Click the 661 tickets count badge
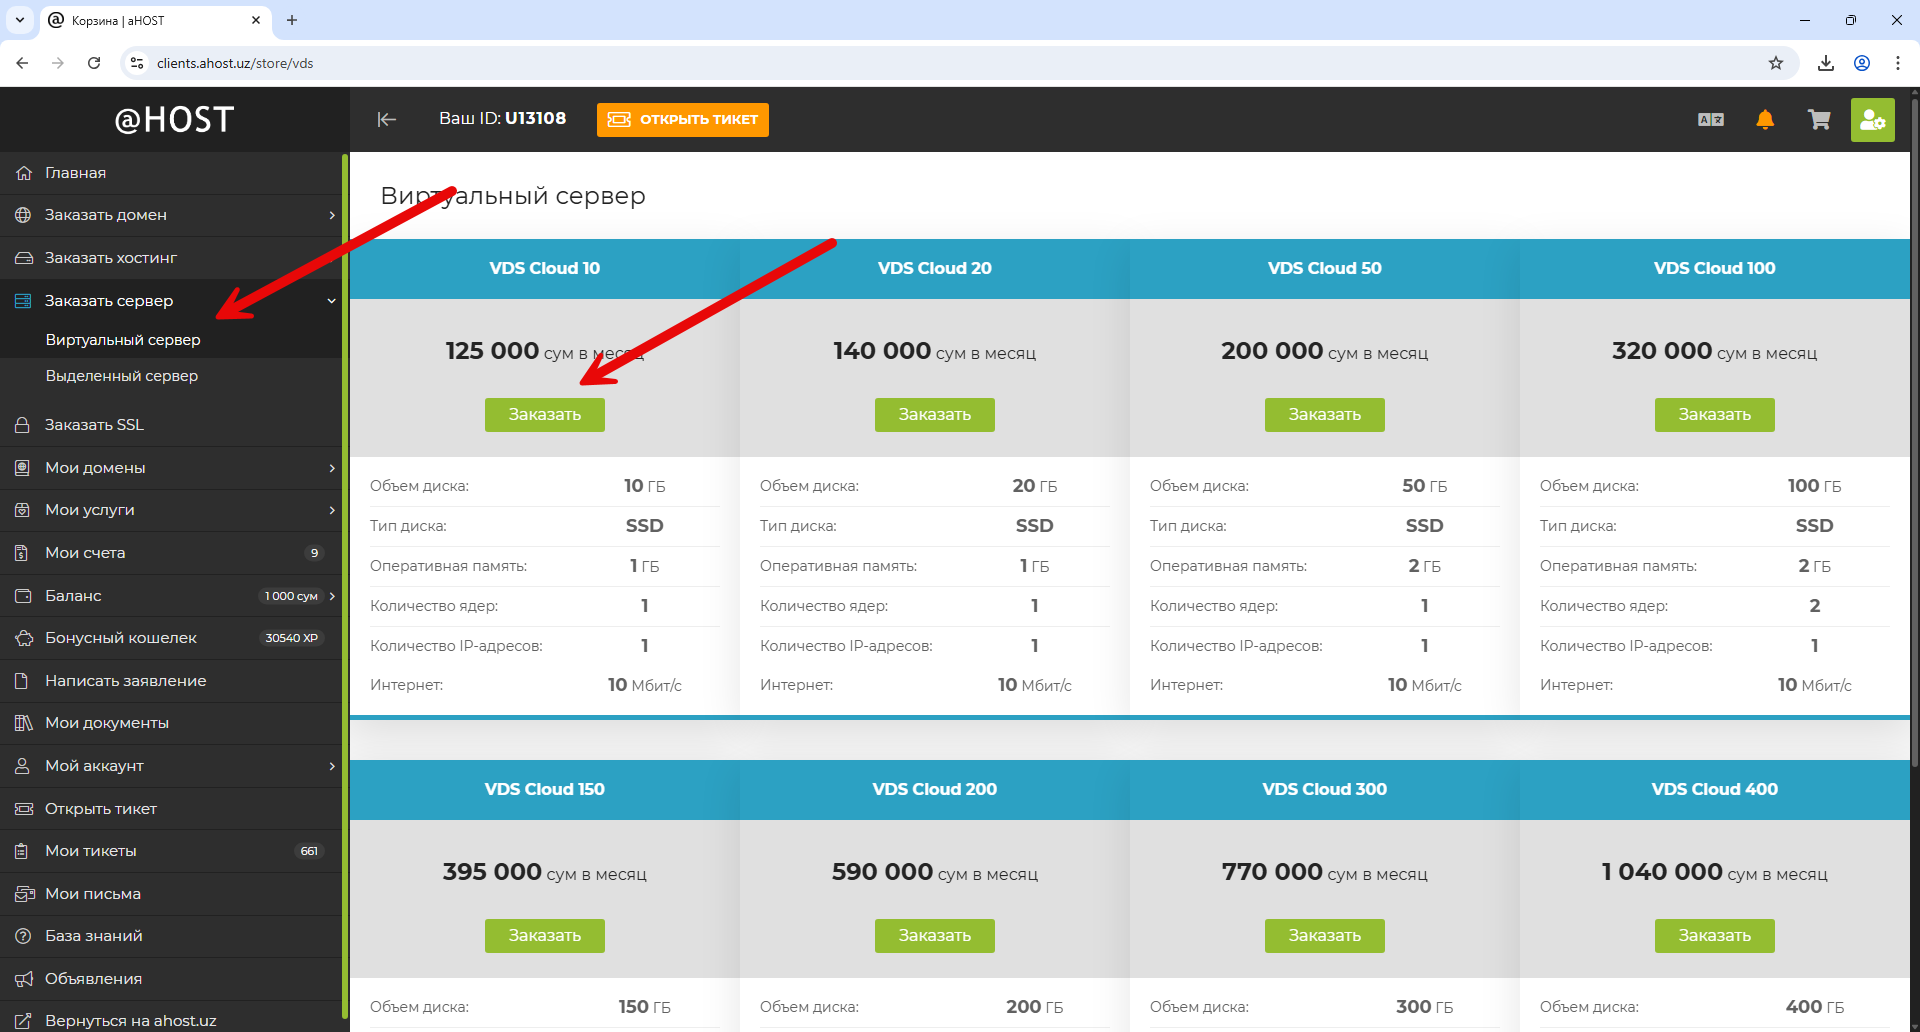 309,851
